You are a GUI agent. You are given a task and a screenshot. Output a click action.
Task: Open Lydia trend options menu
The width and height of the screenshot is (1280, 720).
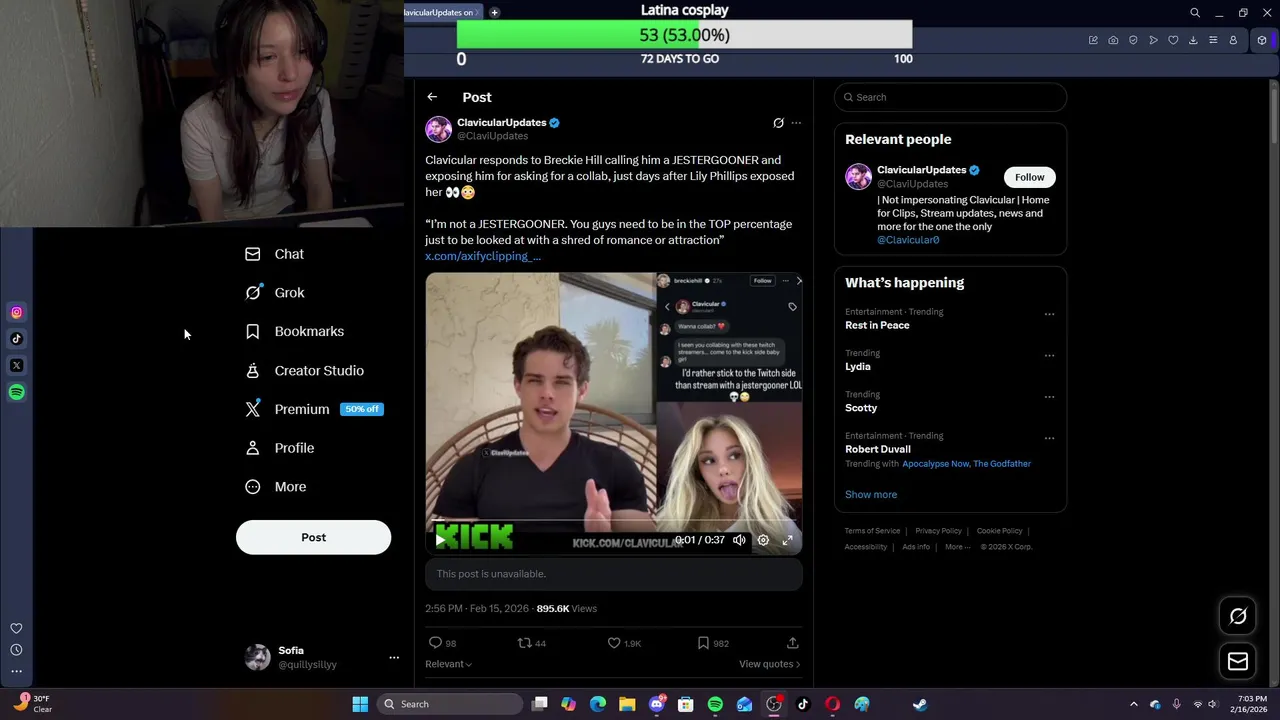coord(1049,355)
